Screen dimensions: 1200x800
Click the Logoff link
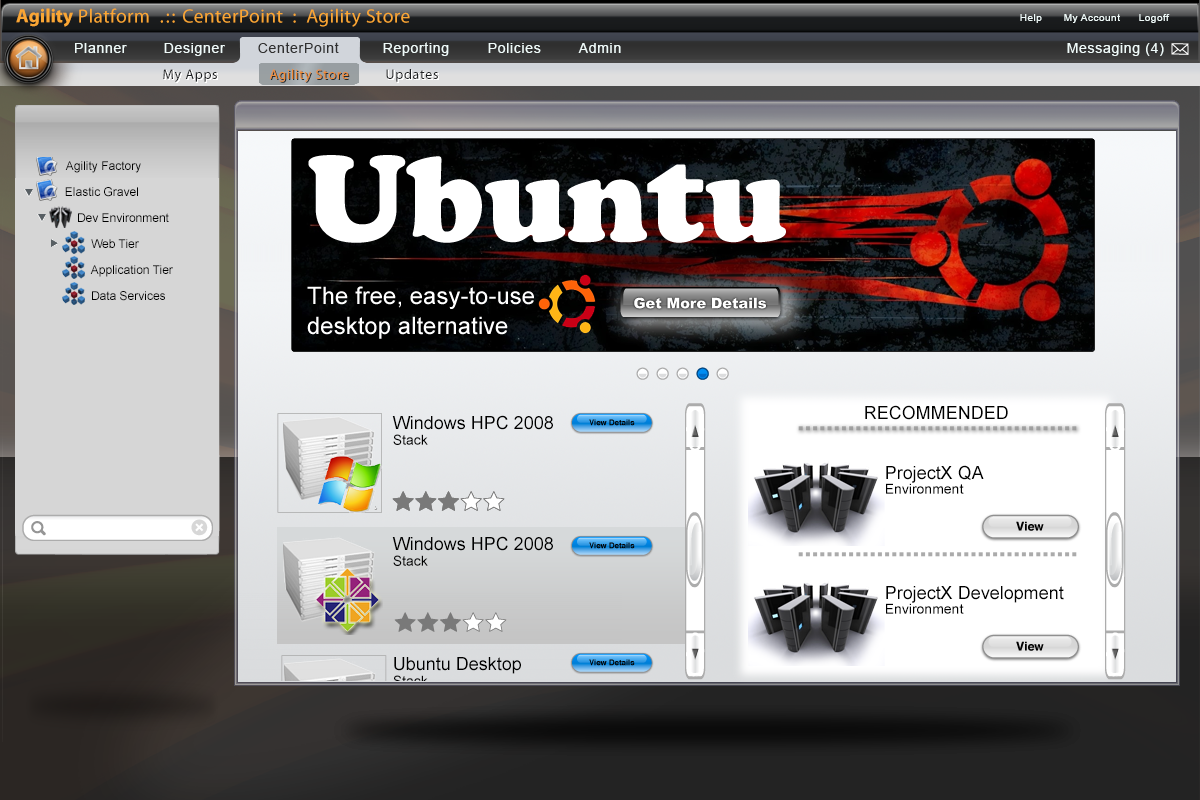point(1153,18)
